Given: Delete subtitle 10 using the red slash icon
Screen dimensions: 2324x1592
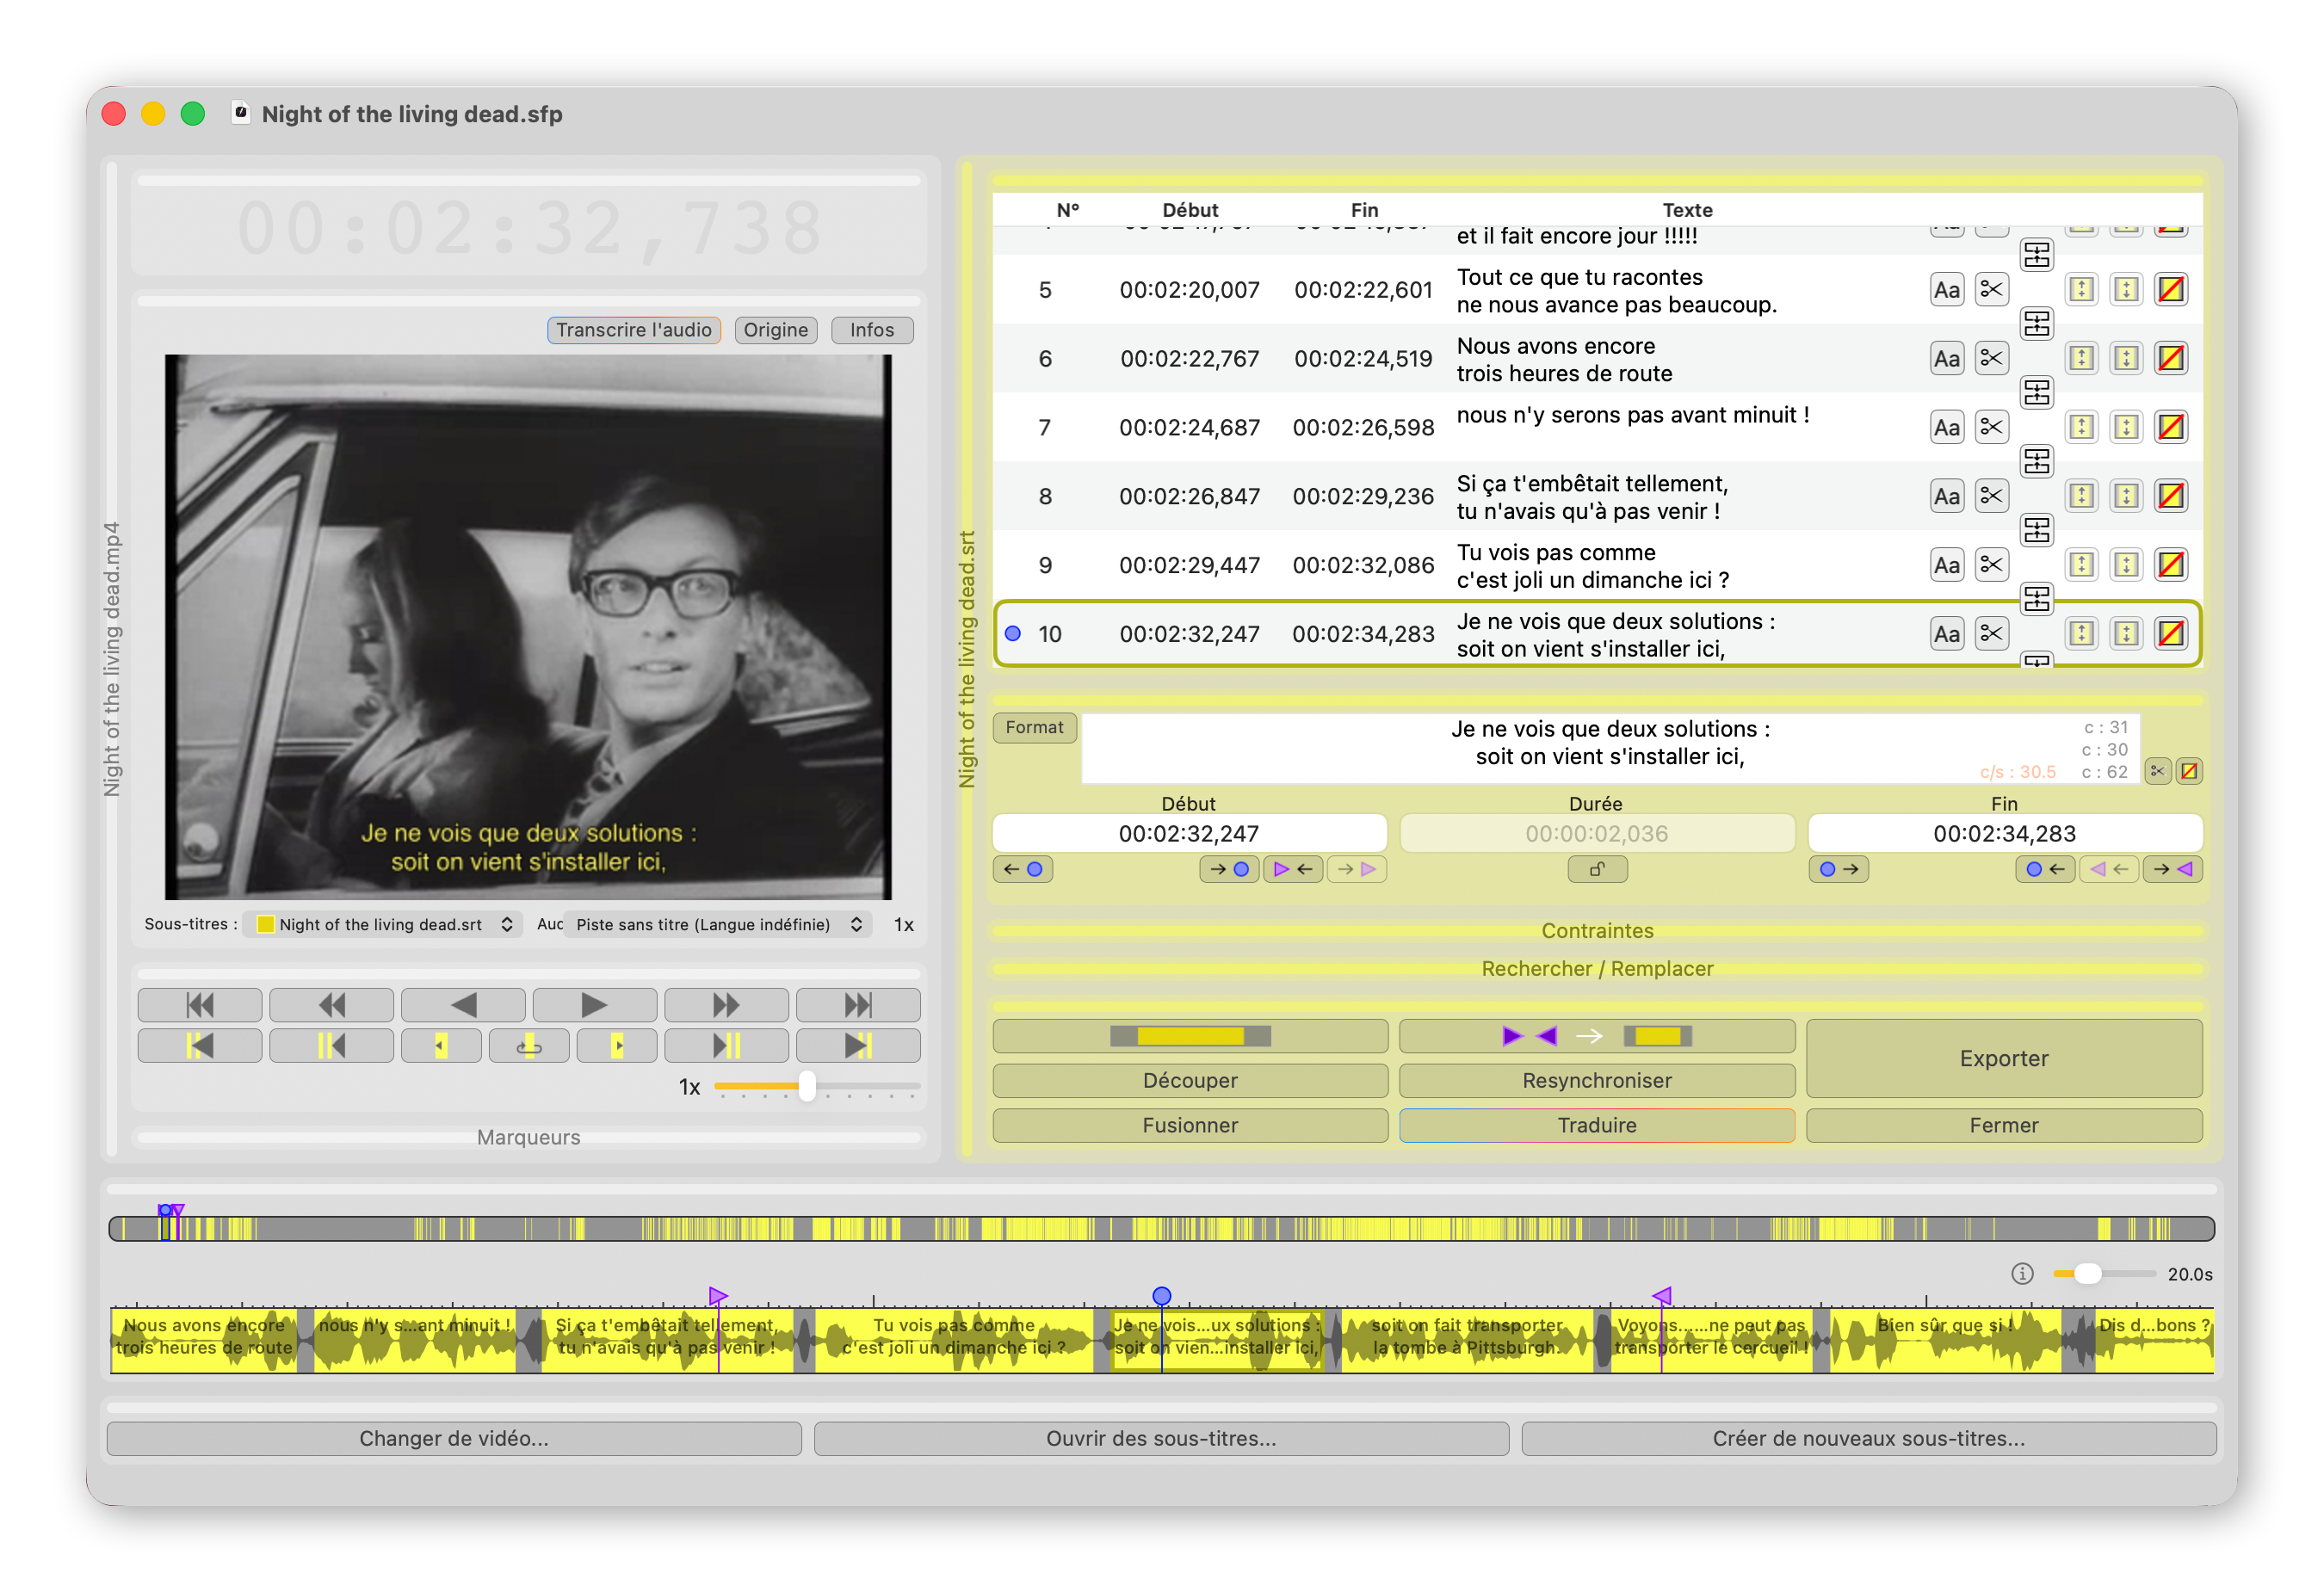Looking at the screenshot, I should coord(2170,634).
